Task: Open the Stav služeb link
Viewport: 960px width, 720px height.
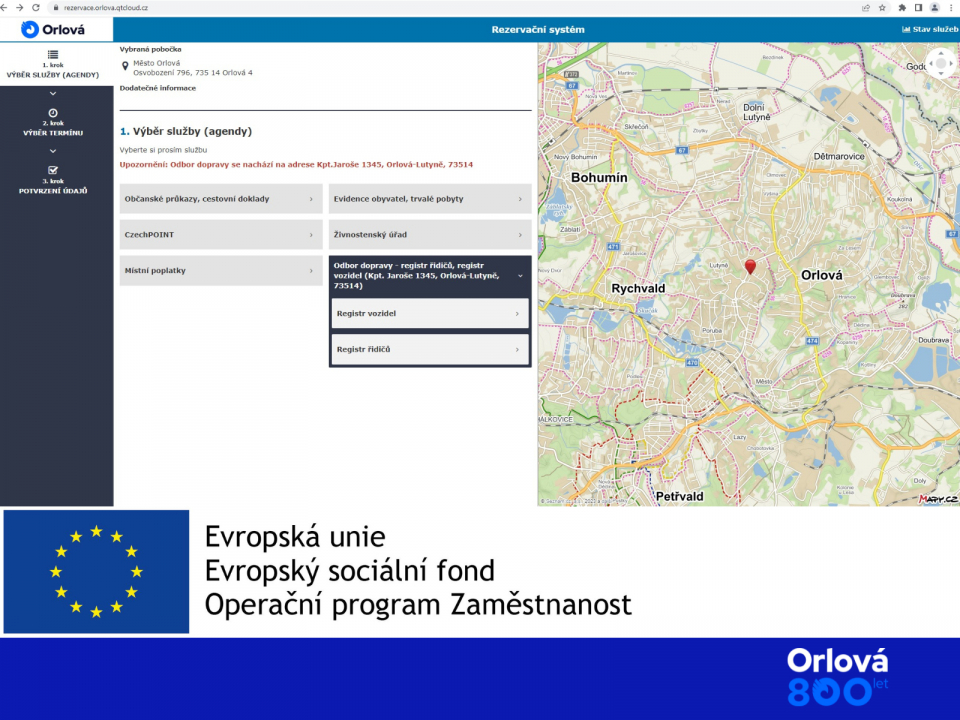Action: tap(930, 29)
